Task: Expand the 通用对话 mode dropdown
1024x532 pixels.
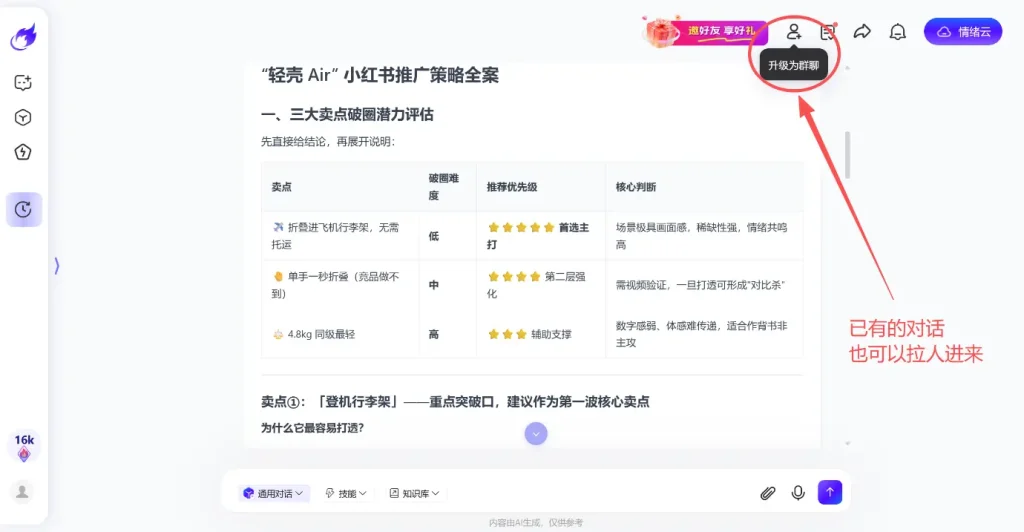Action: (x=274, y=493)
